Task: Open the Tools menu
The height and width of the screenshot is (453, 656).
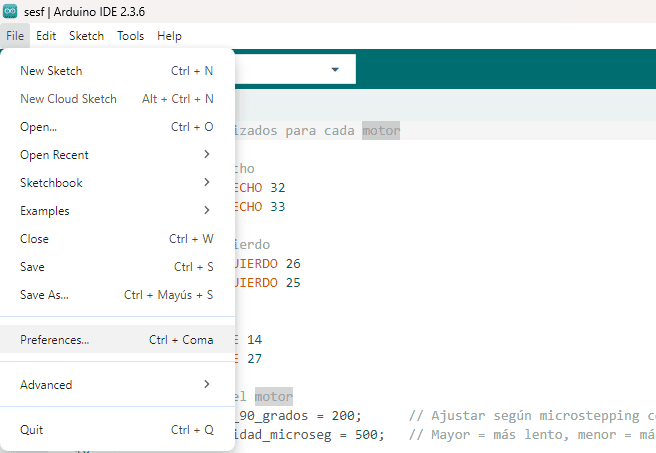Action: pos(130,35)
